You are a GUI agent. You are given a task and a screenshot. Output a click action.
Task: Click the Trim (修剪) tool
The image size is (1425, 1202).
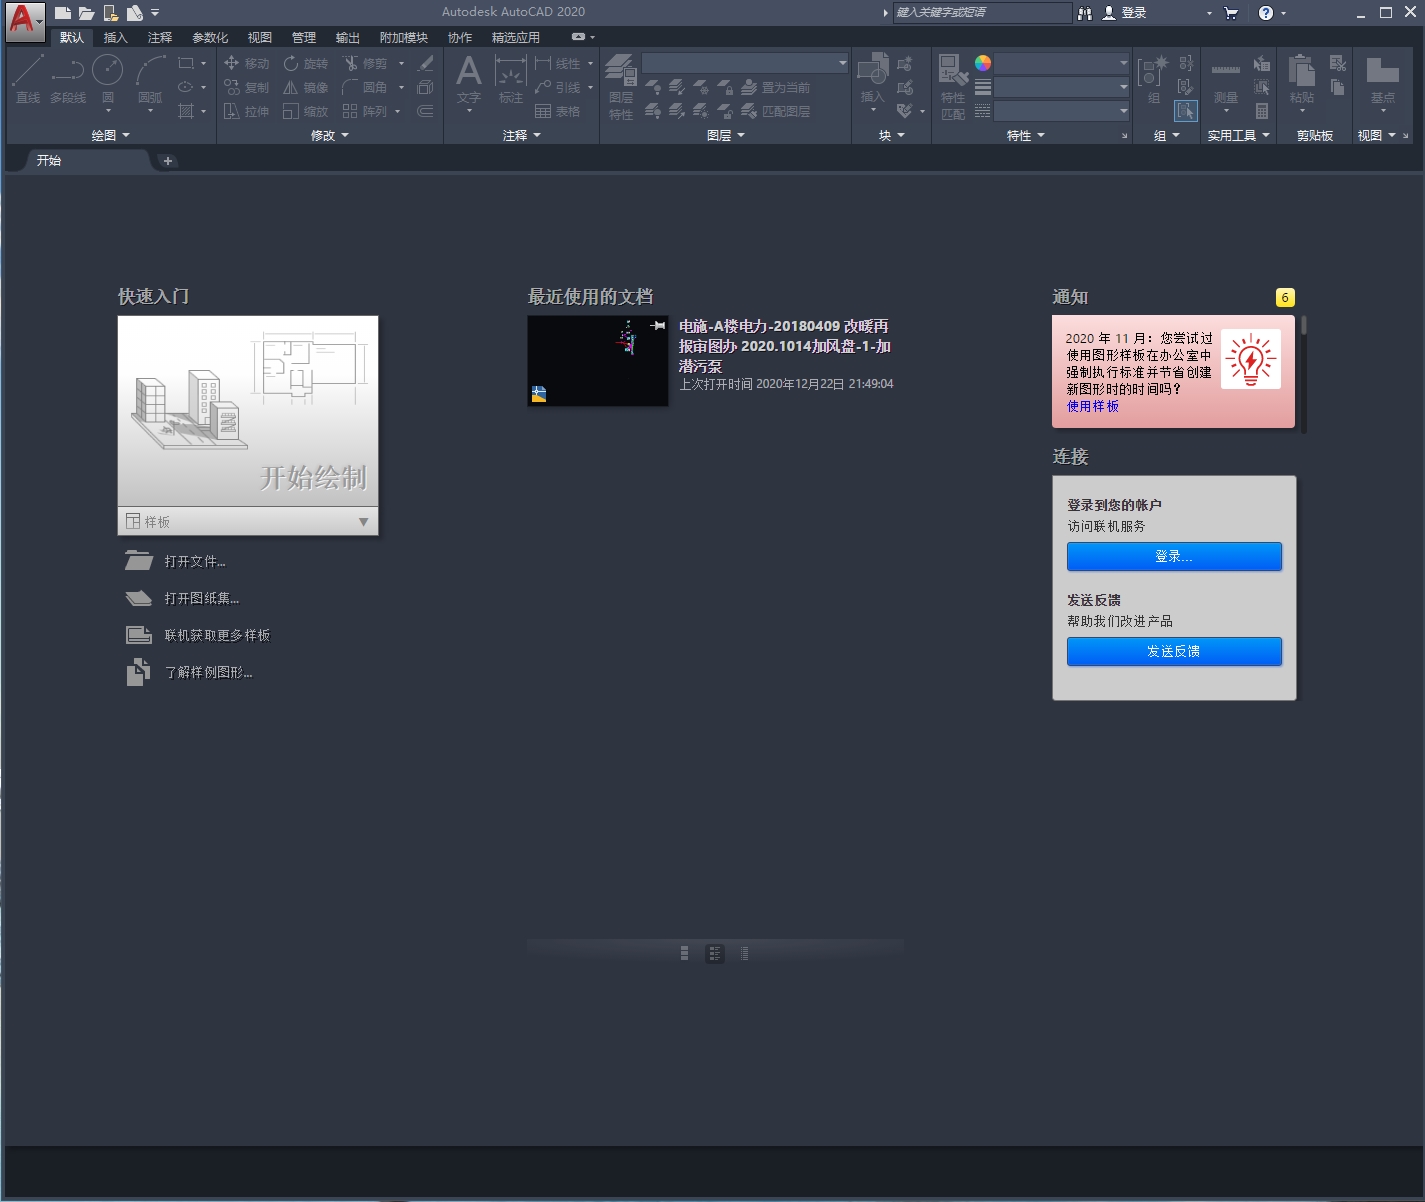[x=365, y=63]
